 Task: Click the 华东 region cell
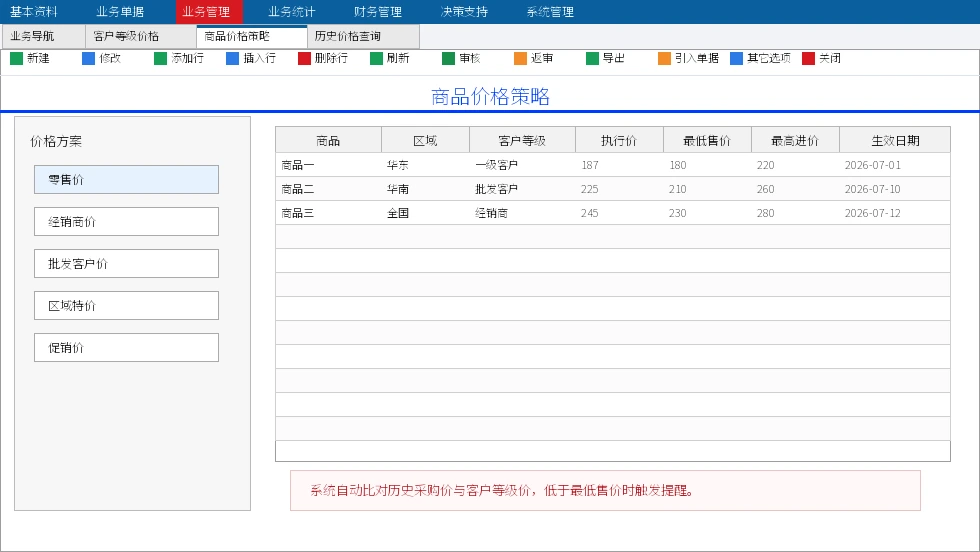coord(425,165)
